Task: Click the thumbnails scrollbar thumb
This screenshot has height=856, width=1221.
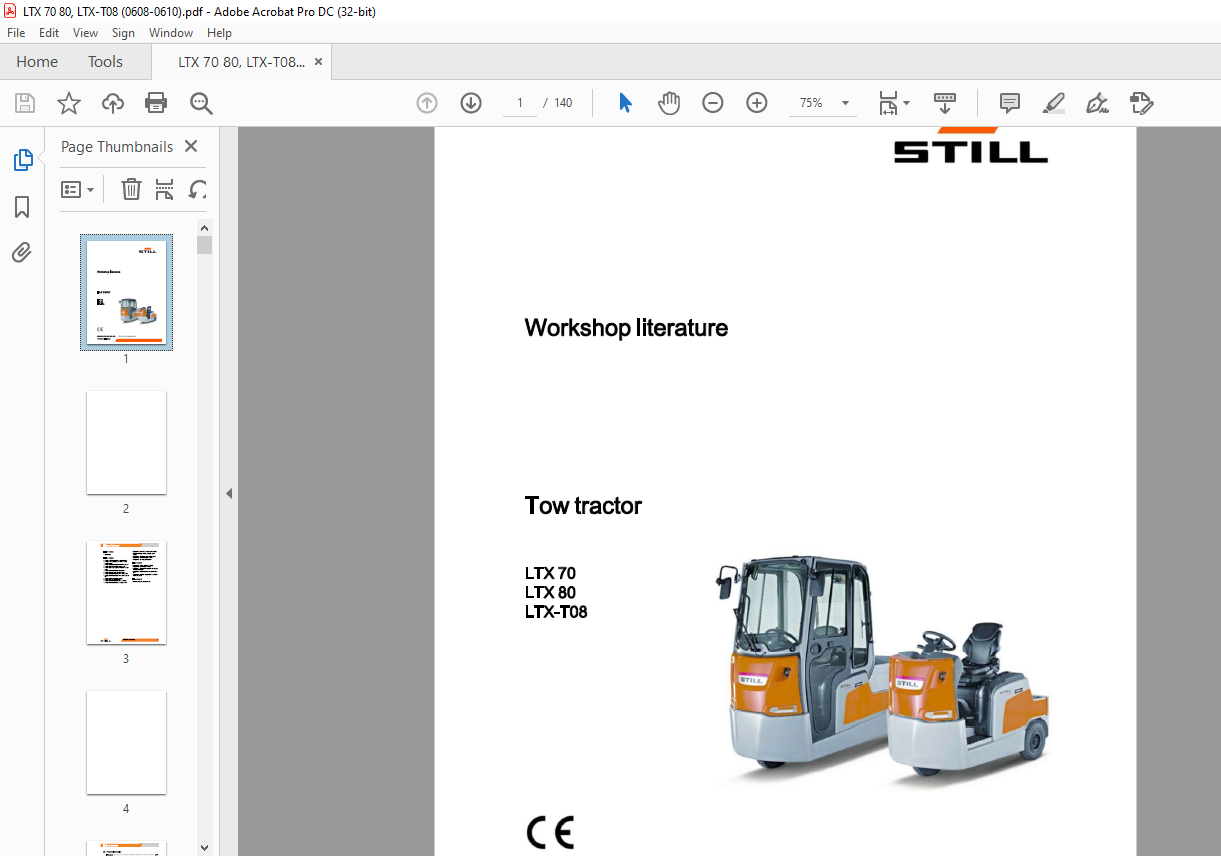Action: pos(204,245)
